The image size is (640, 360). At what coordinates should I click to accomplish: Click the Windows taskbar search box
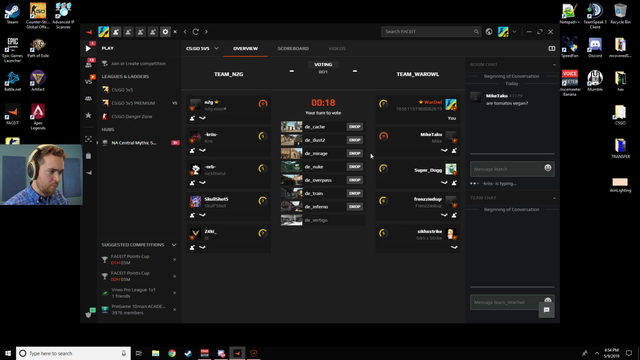(73, 353)
